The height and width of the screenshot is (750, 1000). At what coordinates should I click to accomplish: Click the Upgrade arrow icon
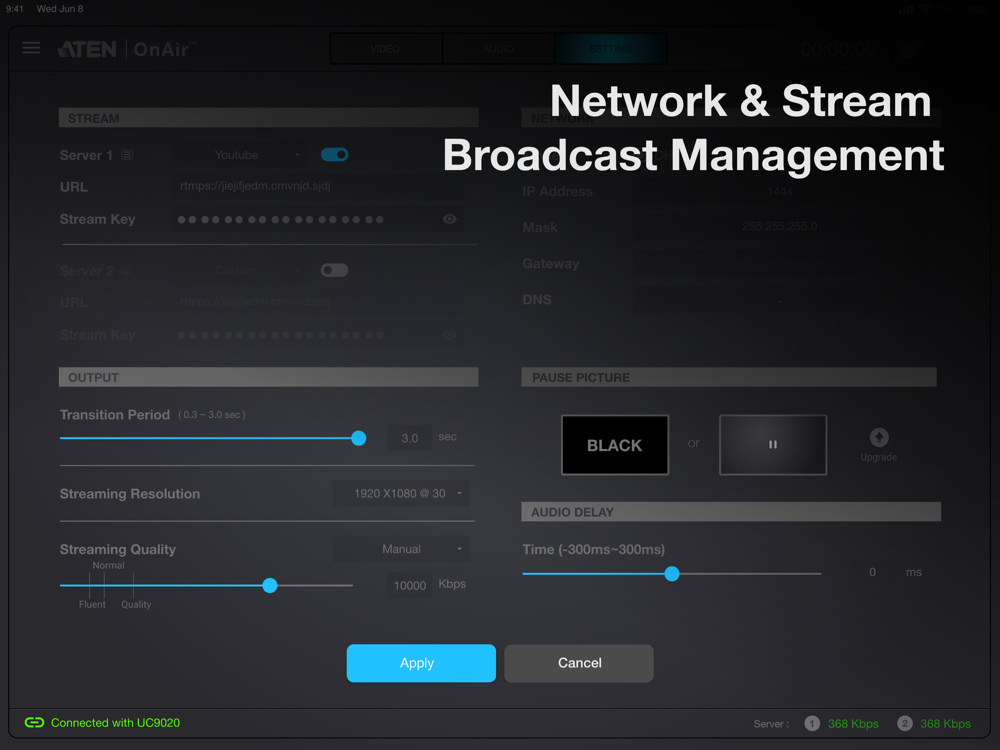(879, 438)
